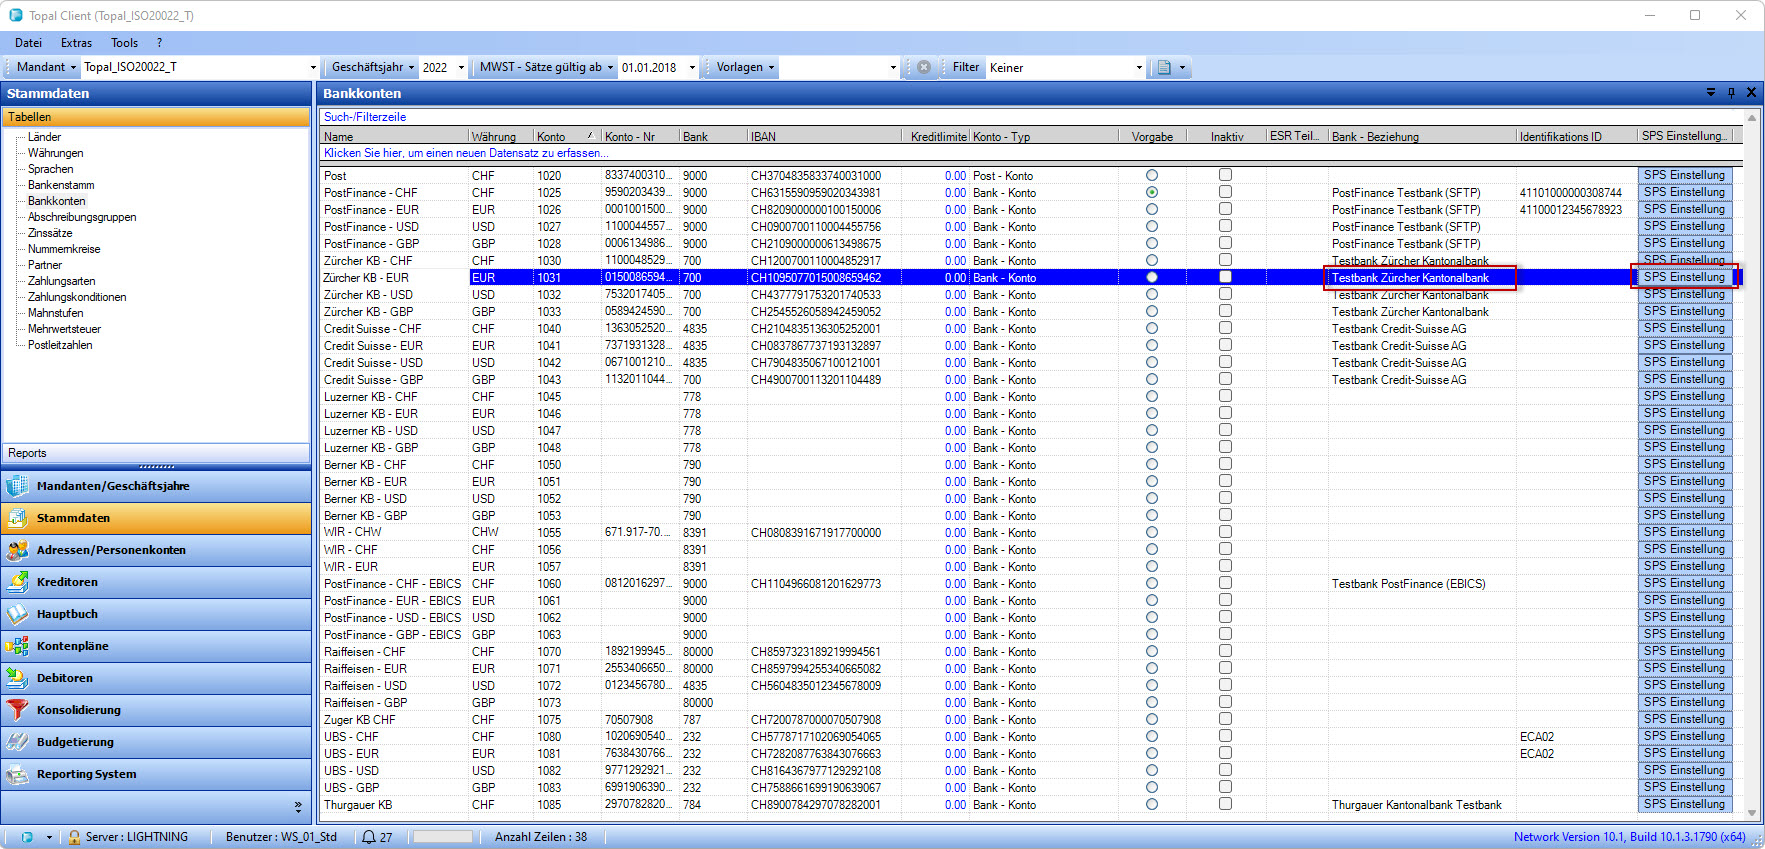
Task: Open the Mandant dropdown Topal_ISO20022_T
Action: pos(313,68)
